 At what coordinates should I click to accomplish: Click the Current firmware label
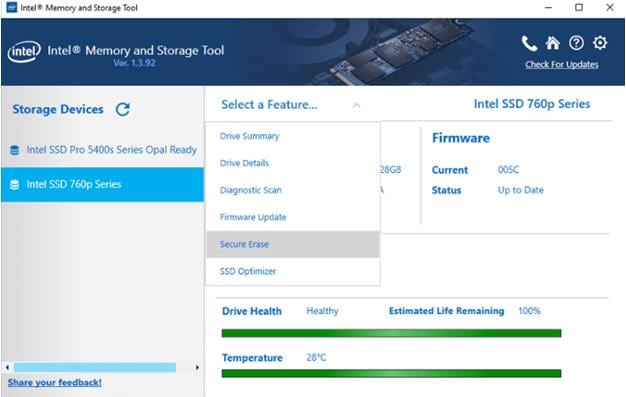(x=450, y=170)
